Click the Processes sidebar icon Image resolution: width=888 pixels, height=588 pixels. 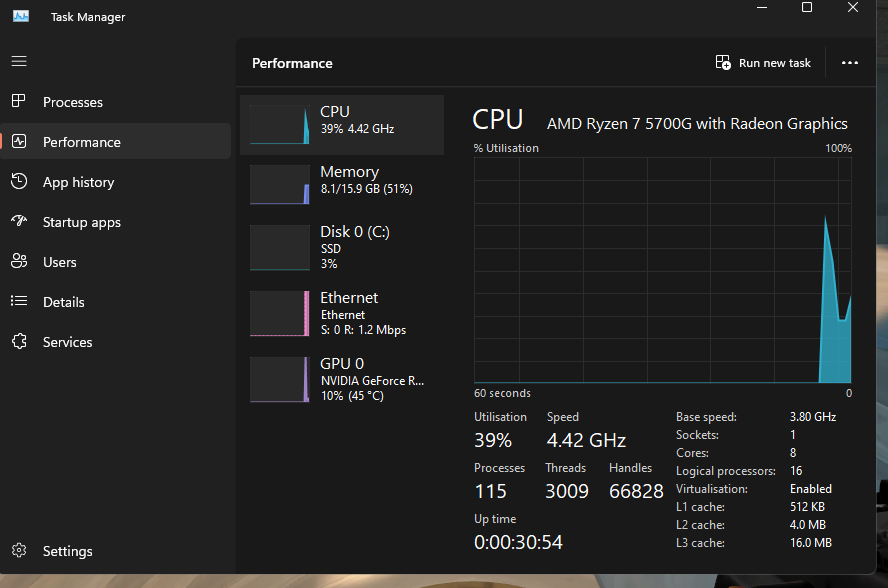tap(19, 101)
